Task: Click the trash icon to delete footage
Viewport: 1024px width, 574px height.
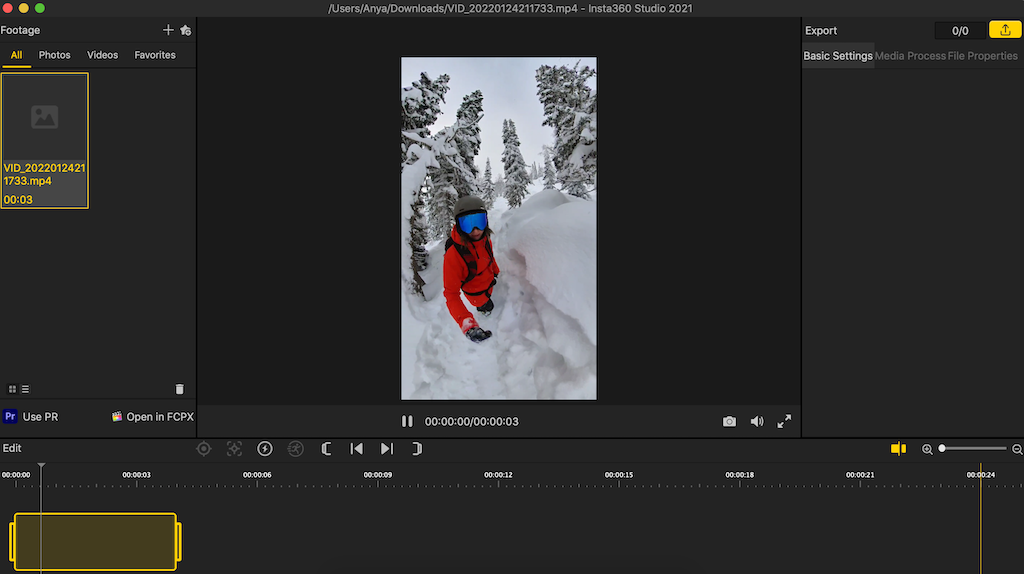Action: click(x=180, y=389)
